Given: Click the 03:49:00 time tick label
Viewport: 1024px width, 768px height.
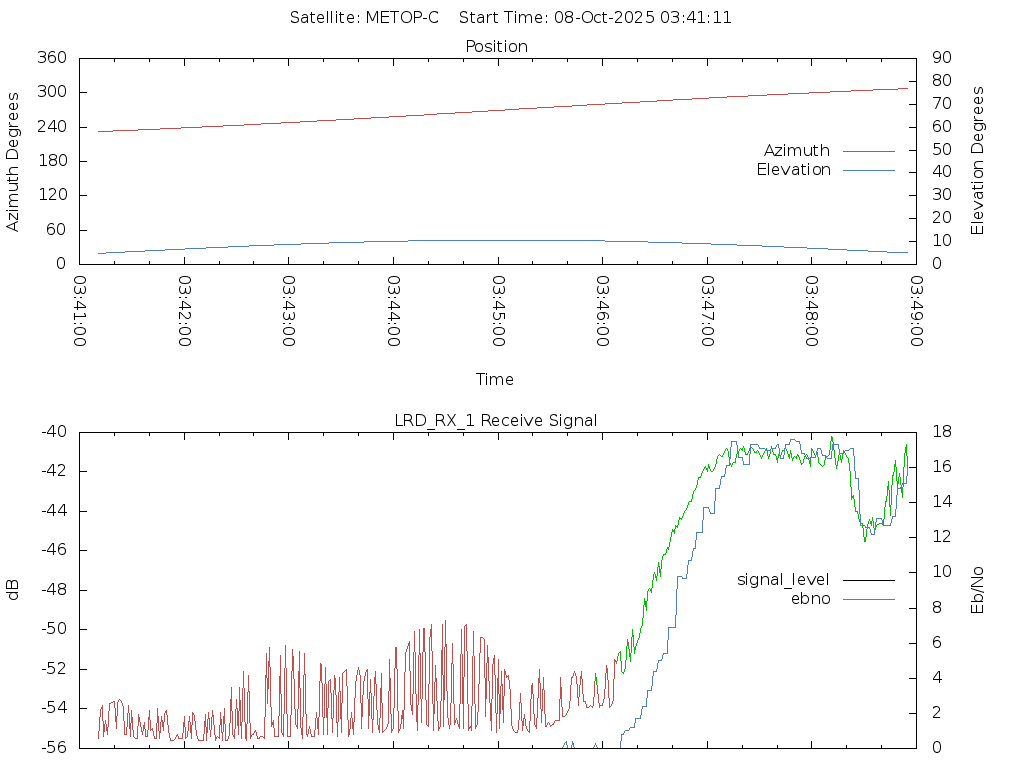Looking at the screenshot, I should (x=915, y=311).
